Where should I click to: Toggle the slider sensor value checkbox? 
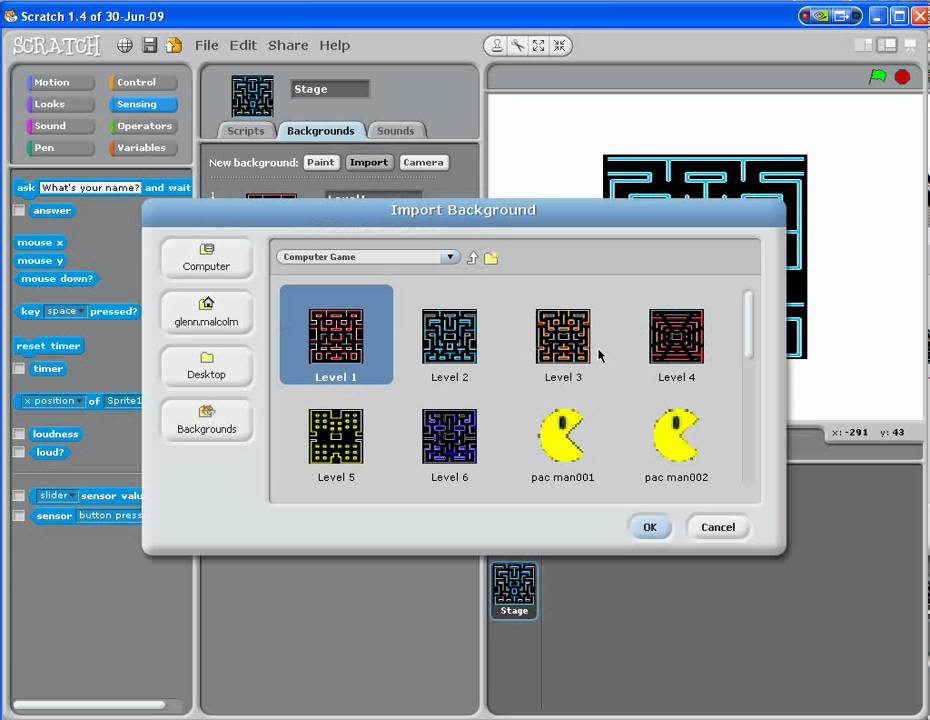point(19,496)
